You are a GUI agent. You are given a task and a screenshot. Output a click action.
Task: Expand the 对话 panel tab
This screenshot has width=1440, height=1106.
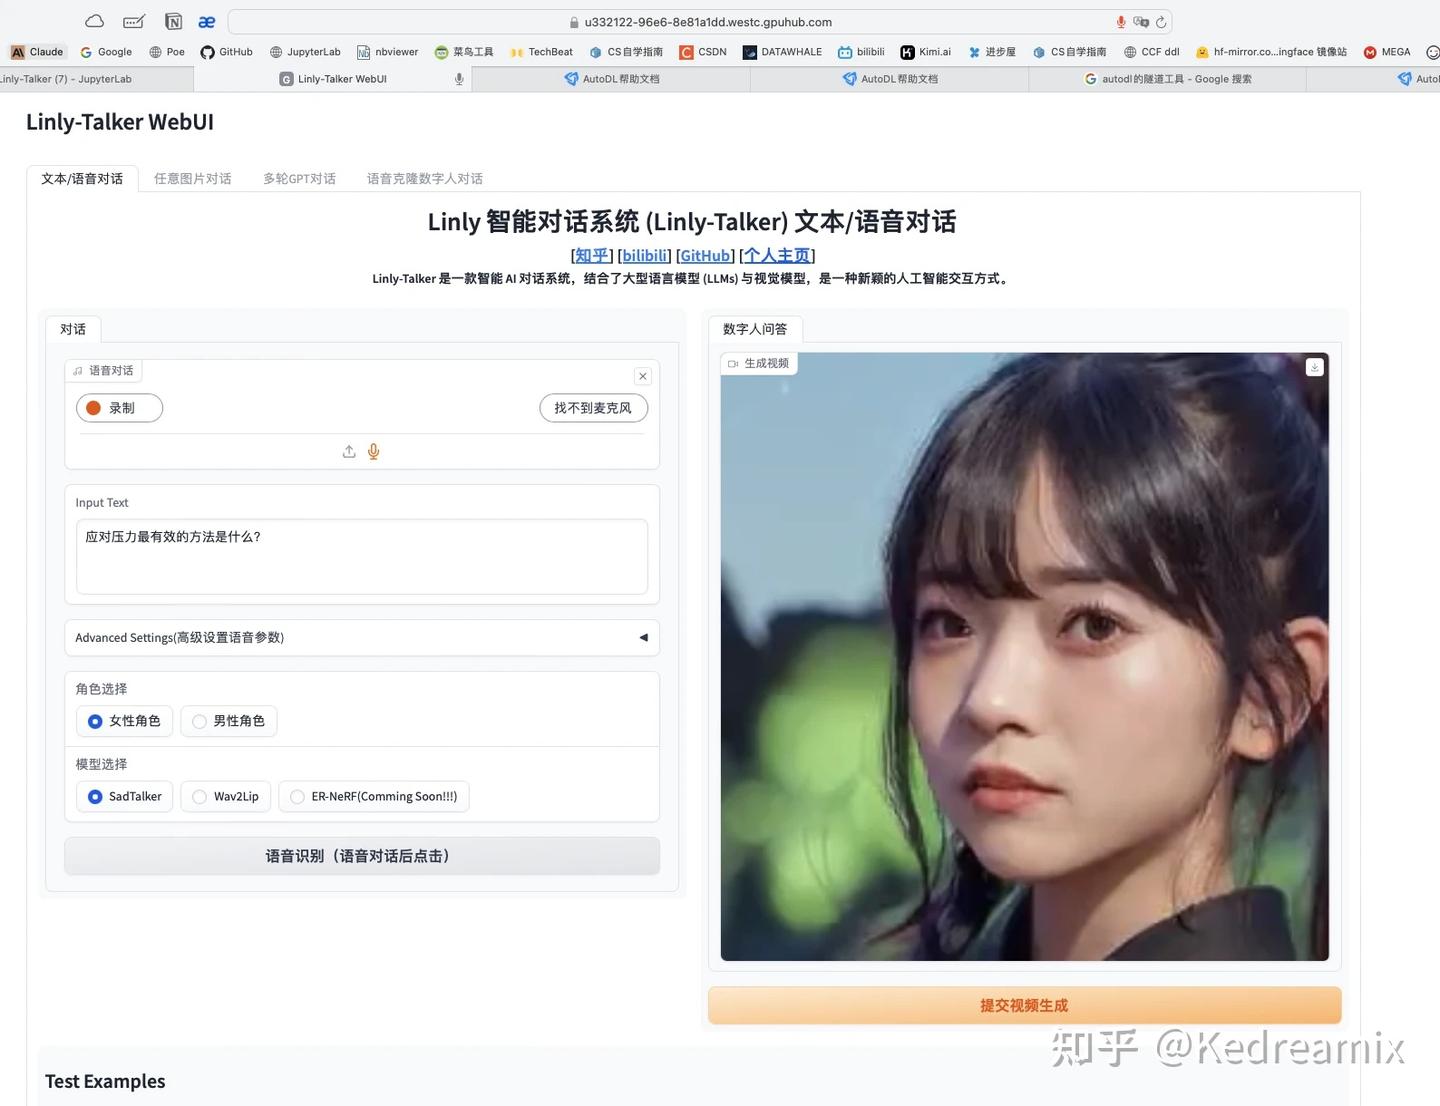(72, 328)
